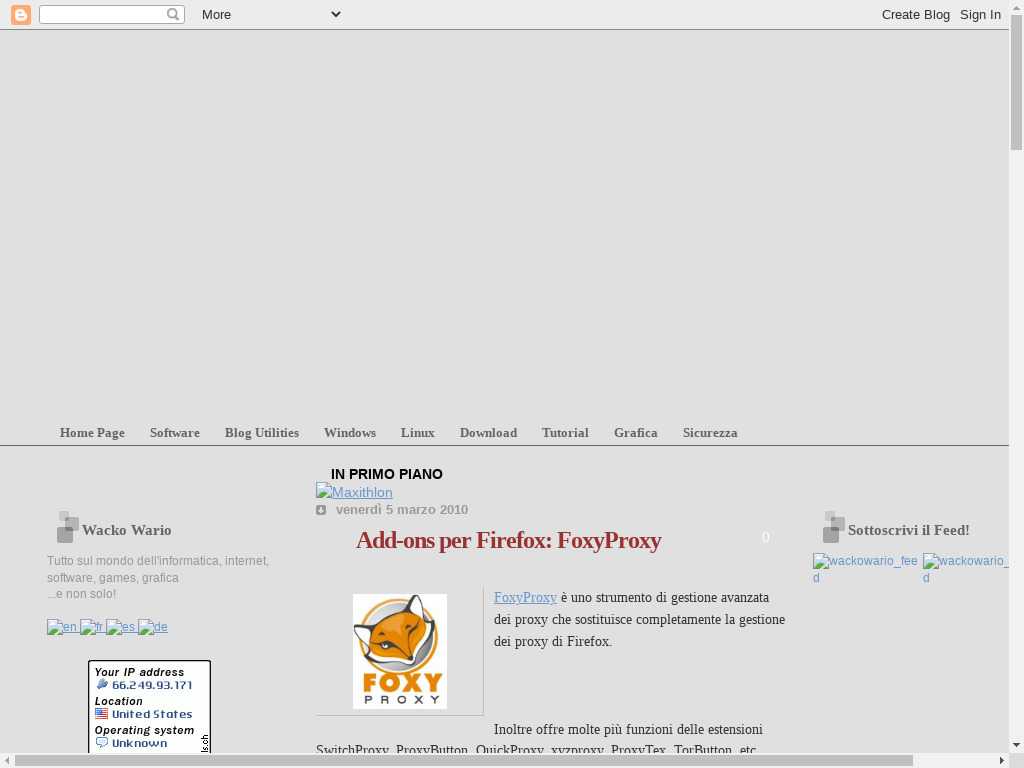The height and width of the screenshot is (768, 1024).
Task: Click the Spanish 'es' flag translation icon
Action: click(x=121, y=627)
